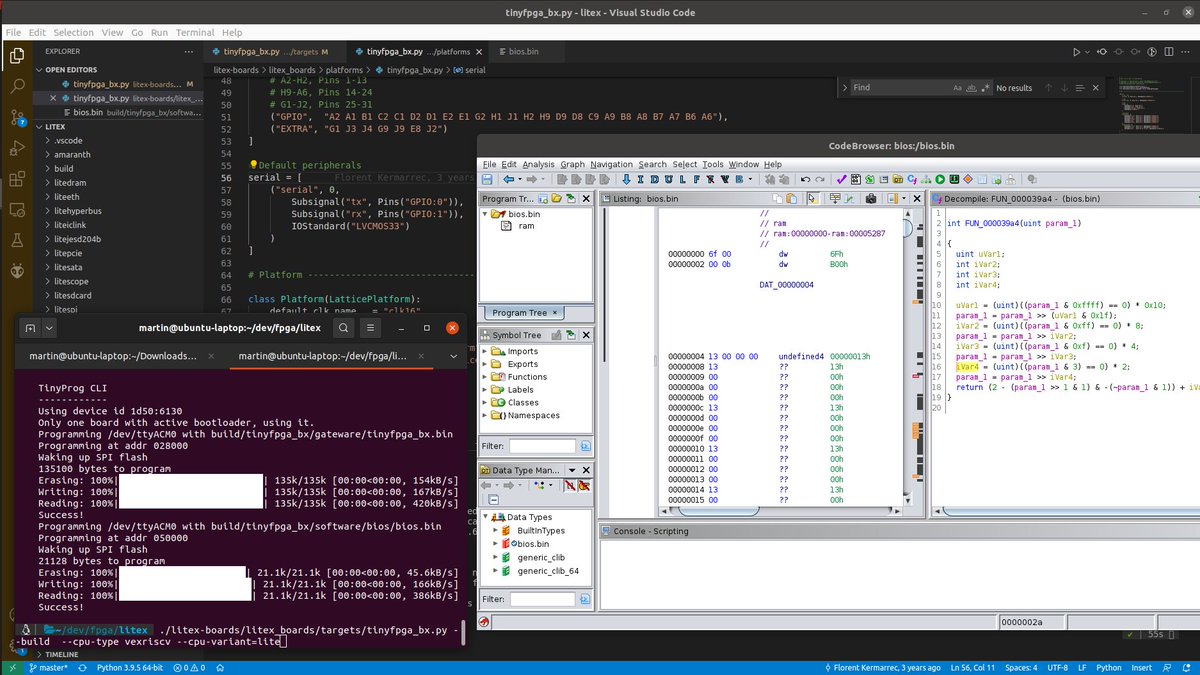The width and height of the screenshot is (1200, 675).
Task: Open the Data Type Manager dropdown menu arrow
Action: [572, 470]
